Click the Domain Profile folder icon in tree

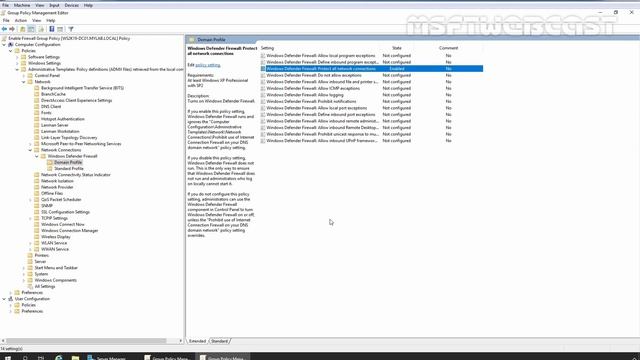point(50,162)
